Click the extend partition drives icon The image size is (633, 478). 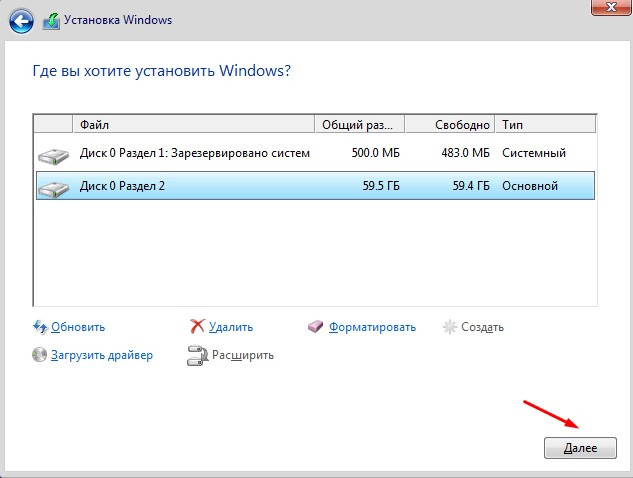tap(197, 356)
